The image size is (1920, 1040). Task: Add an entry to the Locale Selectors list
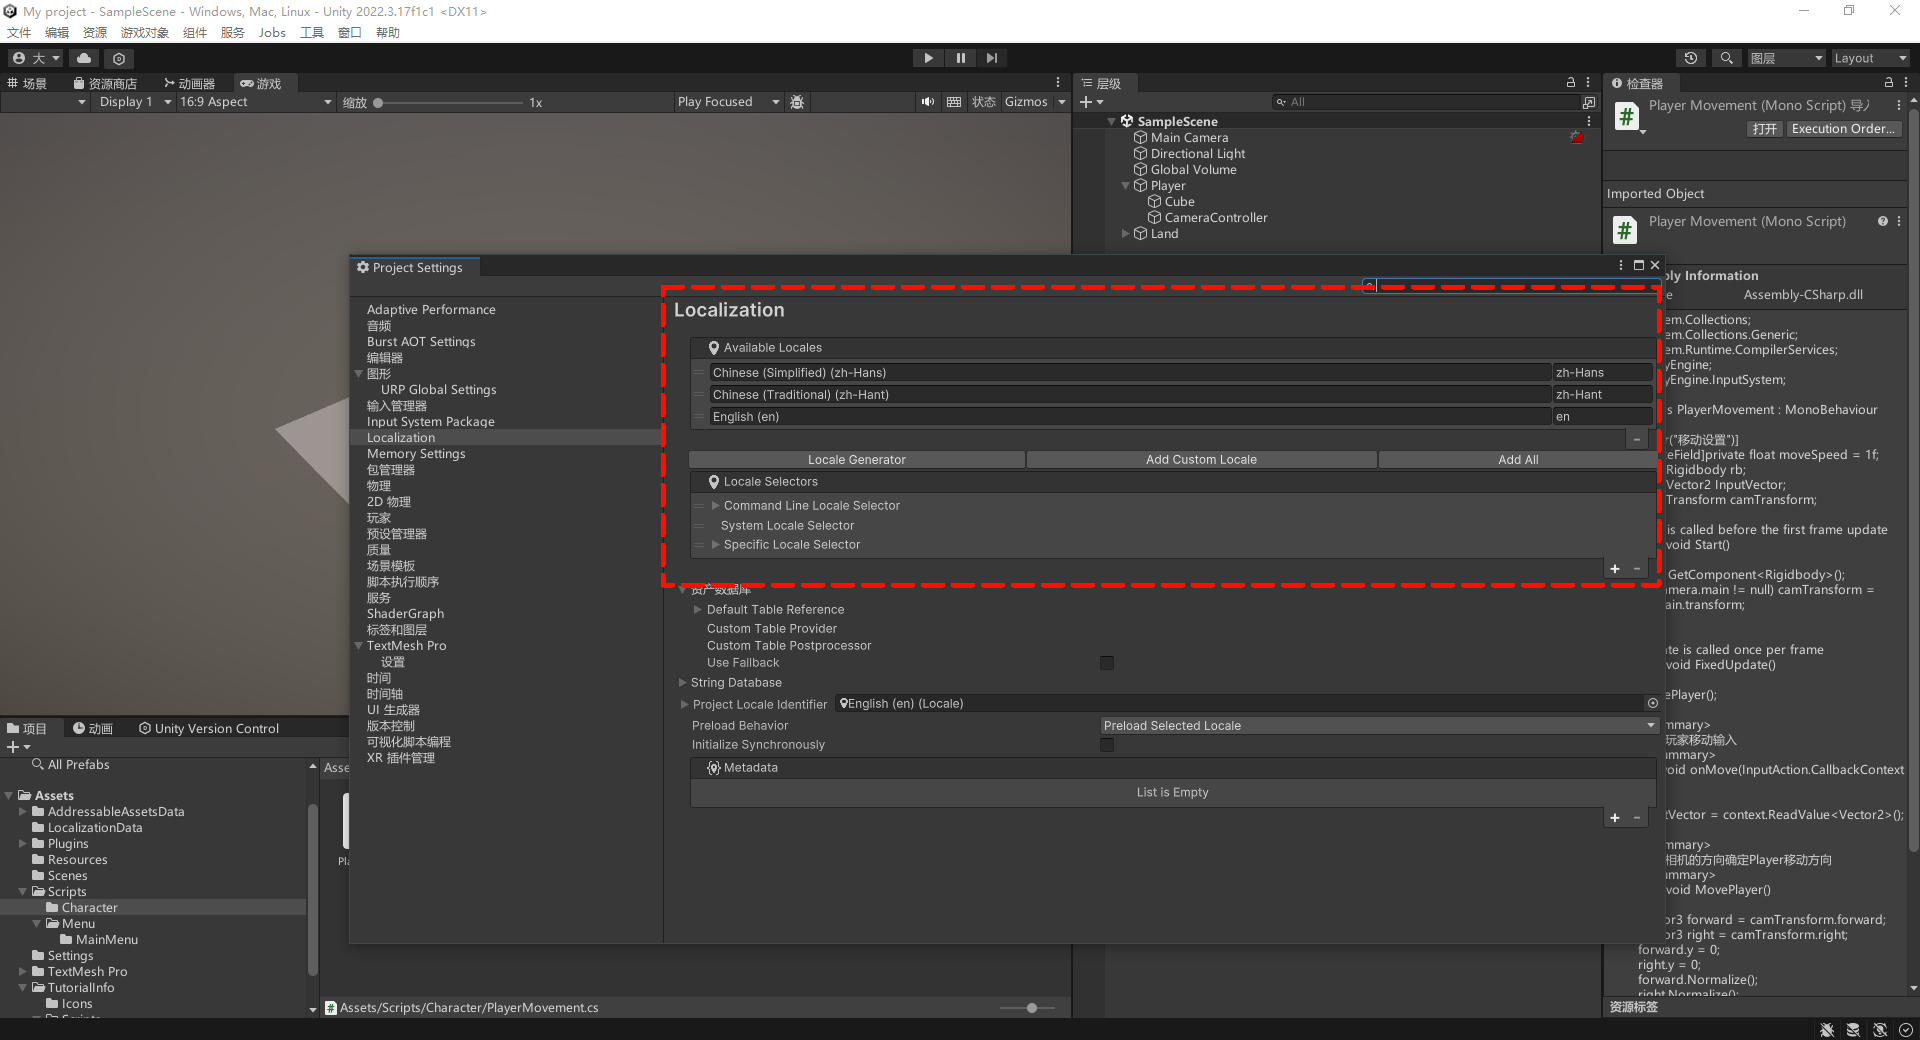click(x=1615, y=569)
